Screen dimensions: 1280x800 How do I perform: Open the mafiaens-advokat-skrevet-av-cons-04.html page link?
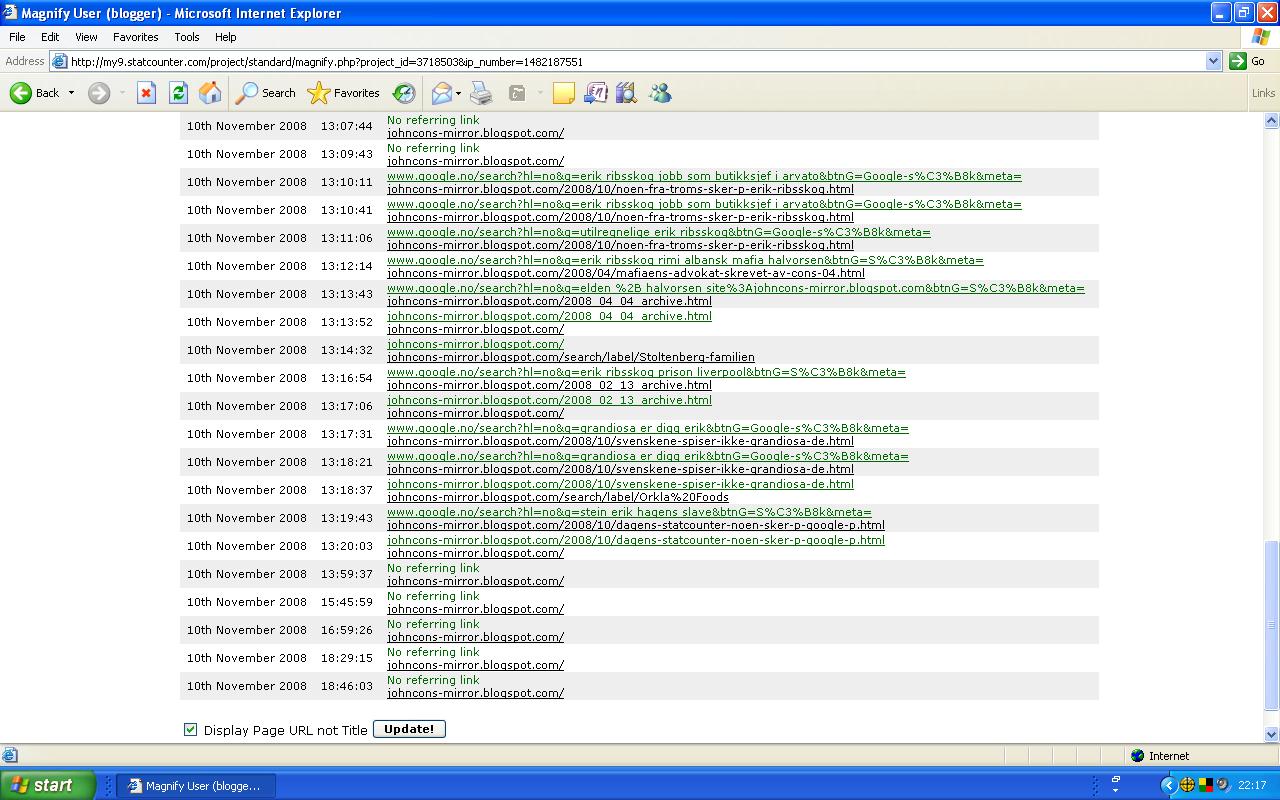click(626, 273)
